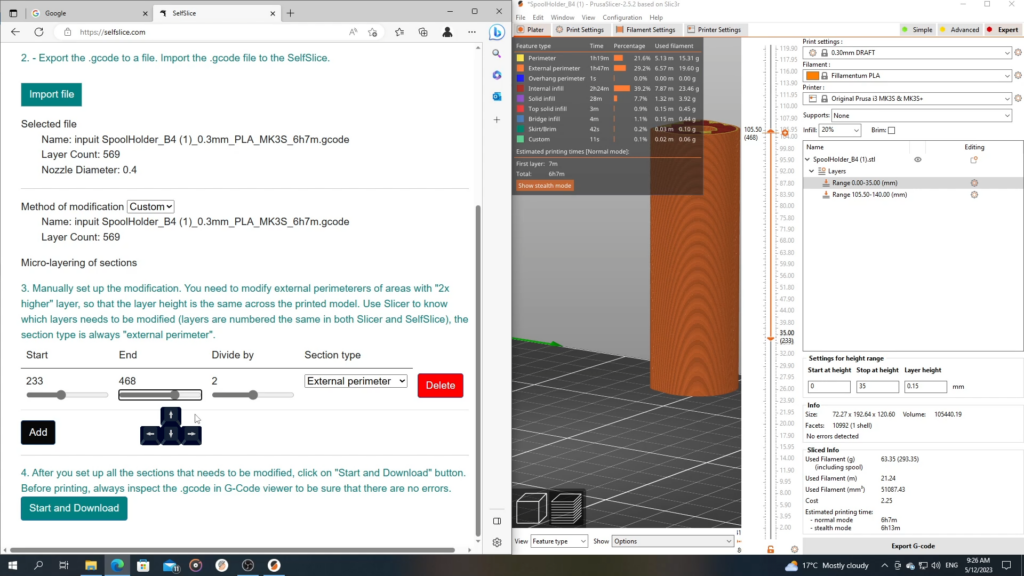This screenshot has width=1024, height=576.
Task: Open Supports dropdown
Action: [921, 116]
